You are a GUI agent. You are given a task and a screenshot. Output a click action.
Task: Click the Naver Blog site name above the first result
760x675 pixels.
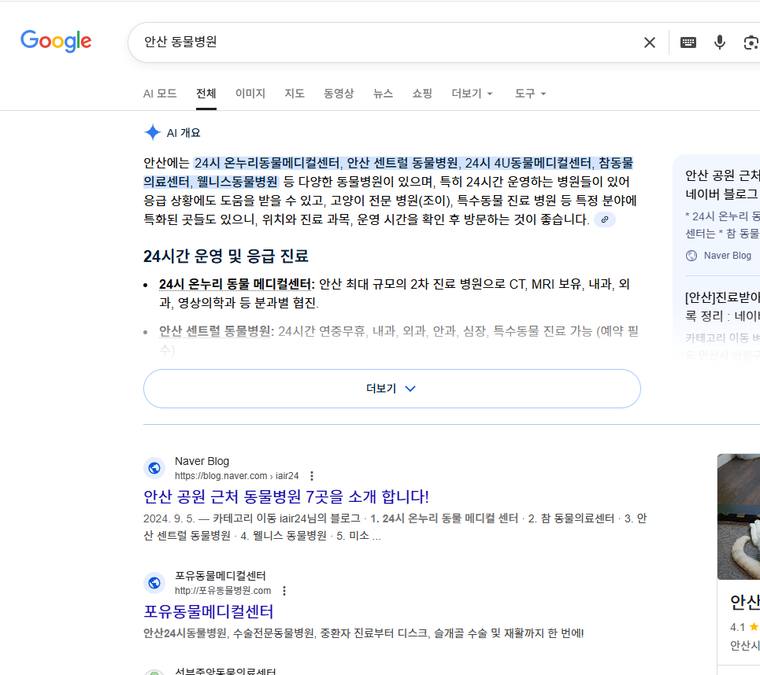click(x=202, y=461)
